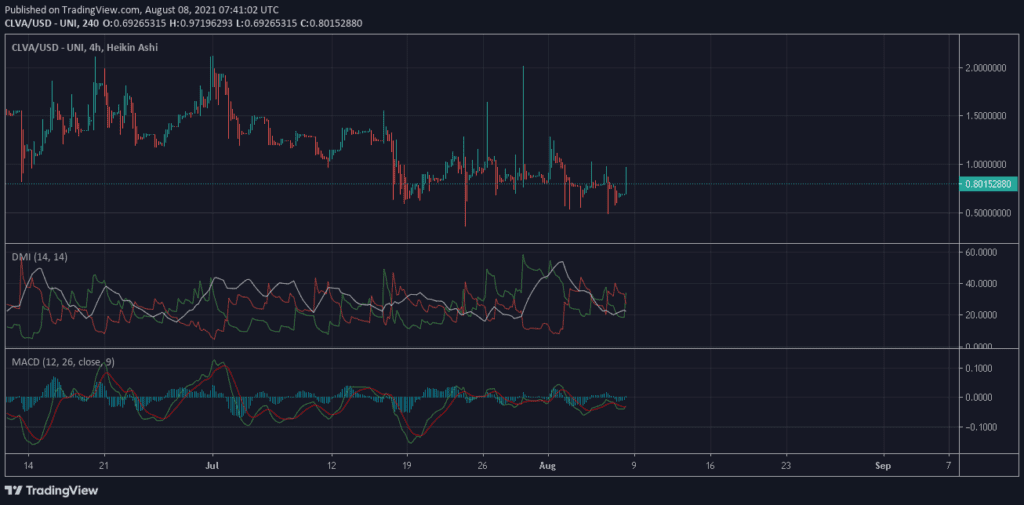Select the Aug marker on time axis
The width and height of the screenshot is (1024, 505).
546,466
